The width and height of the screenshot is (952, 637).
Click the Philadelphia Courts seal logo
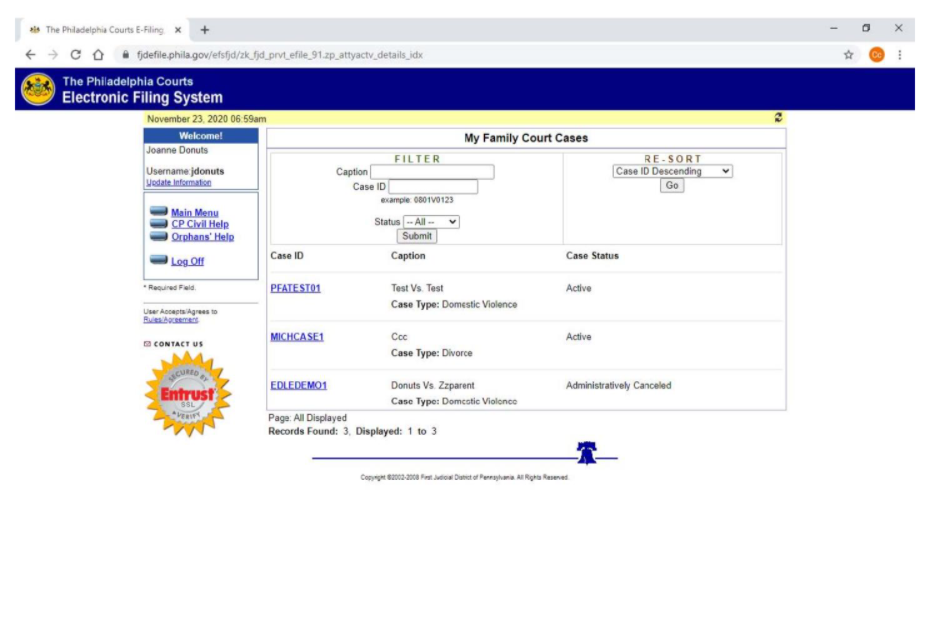[x=38, y=88]
